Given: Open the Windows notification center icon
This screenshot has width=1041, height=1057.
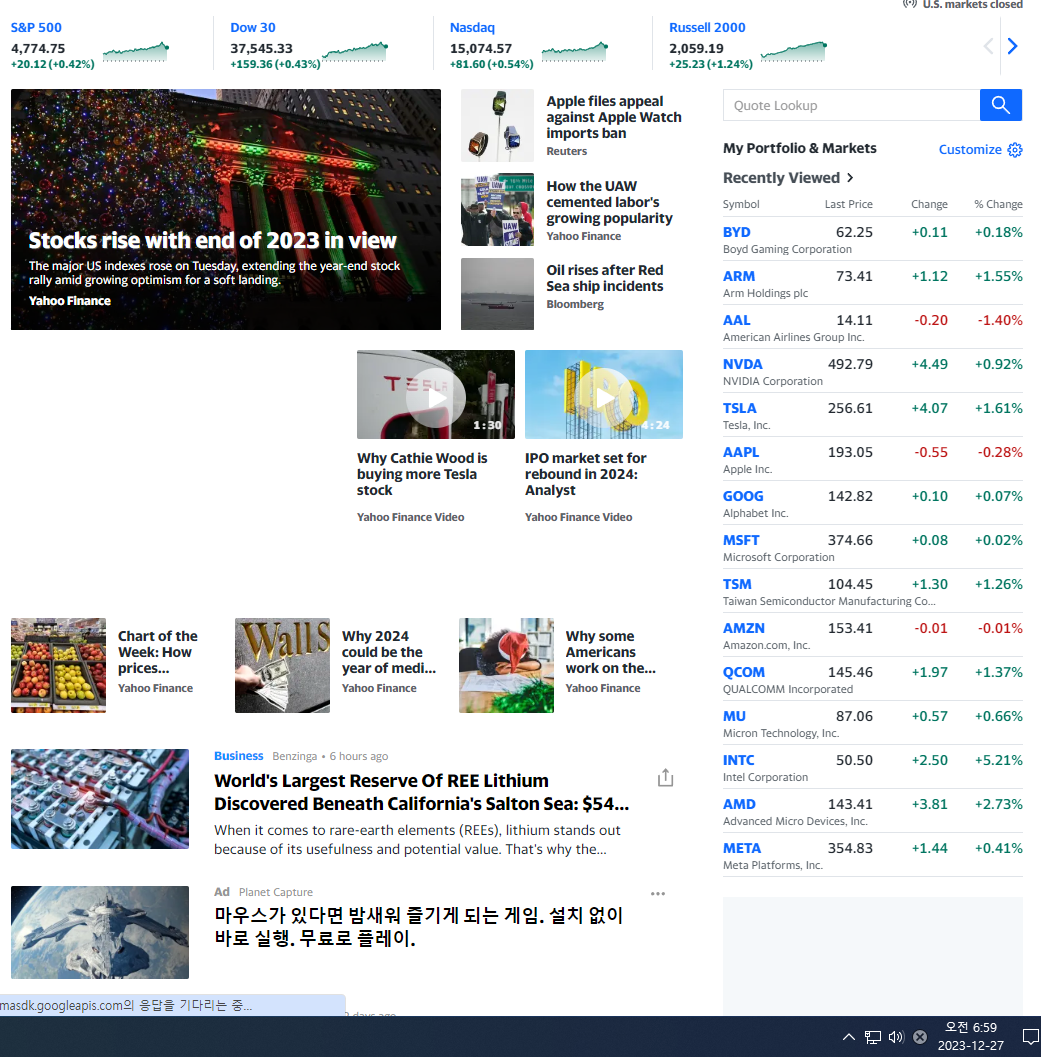Looking at the screenshot, I should click(x=1030, y=1036).
